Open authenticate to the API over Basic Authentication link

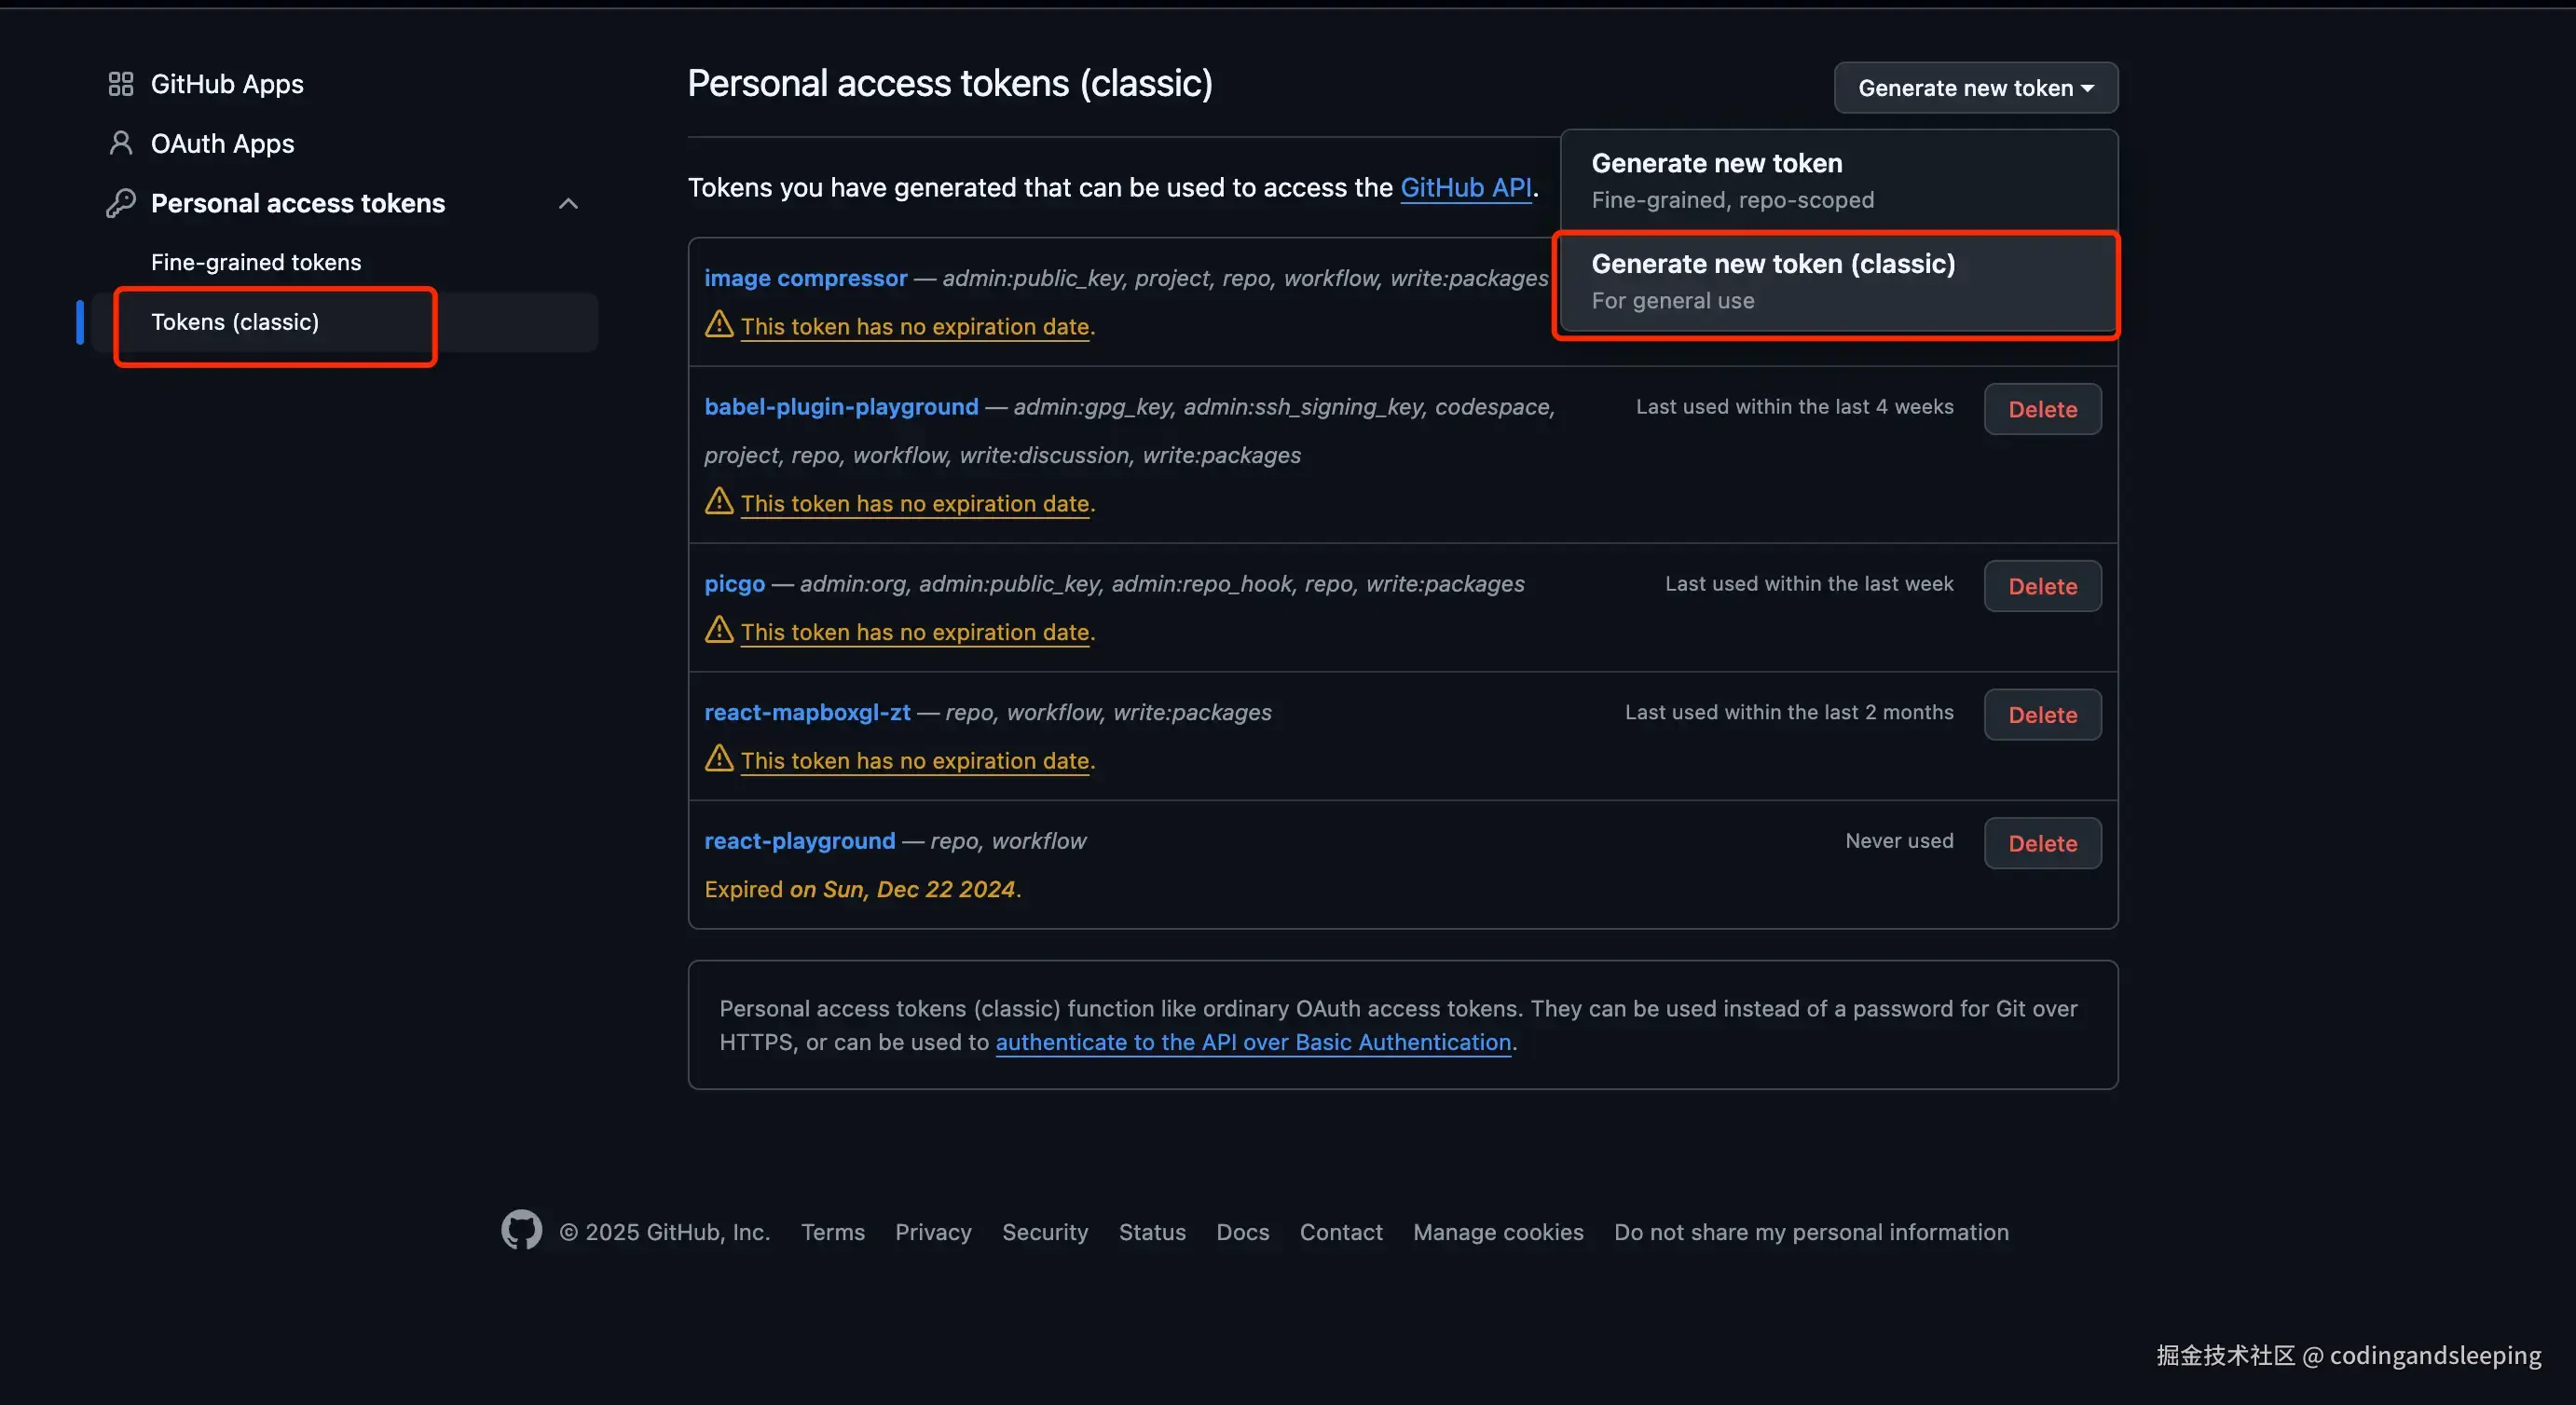click(1253, 1042)
